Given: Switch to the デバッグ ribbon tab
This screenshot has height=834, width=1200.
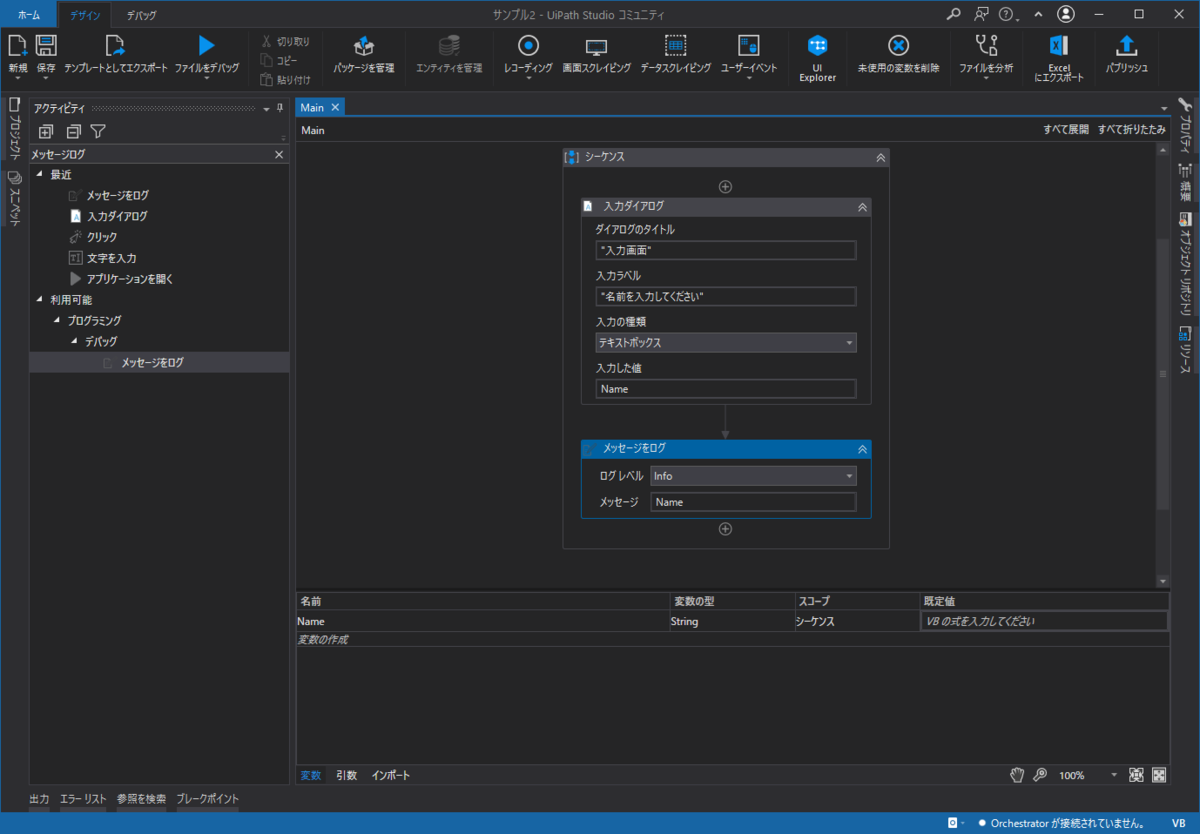Looking at the screenshot, I should click(x=141, y=15).
